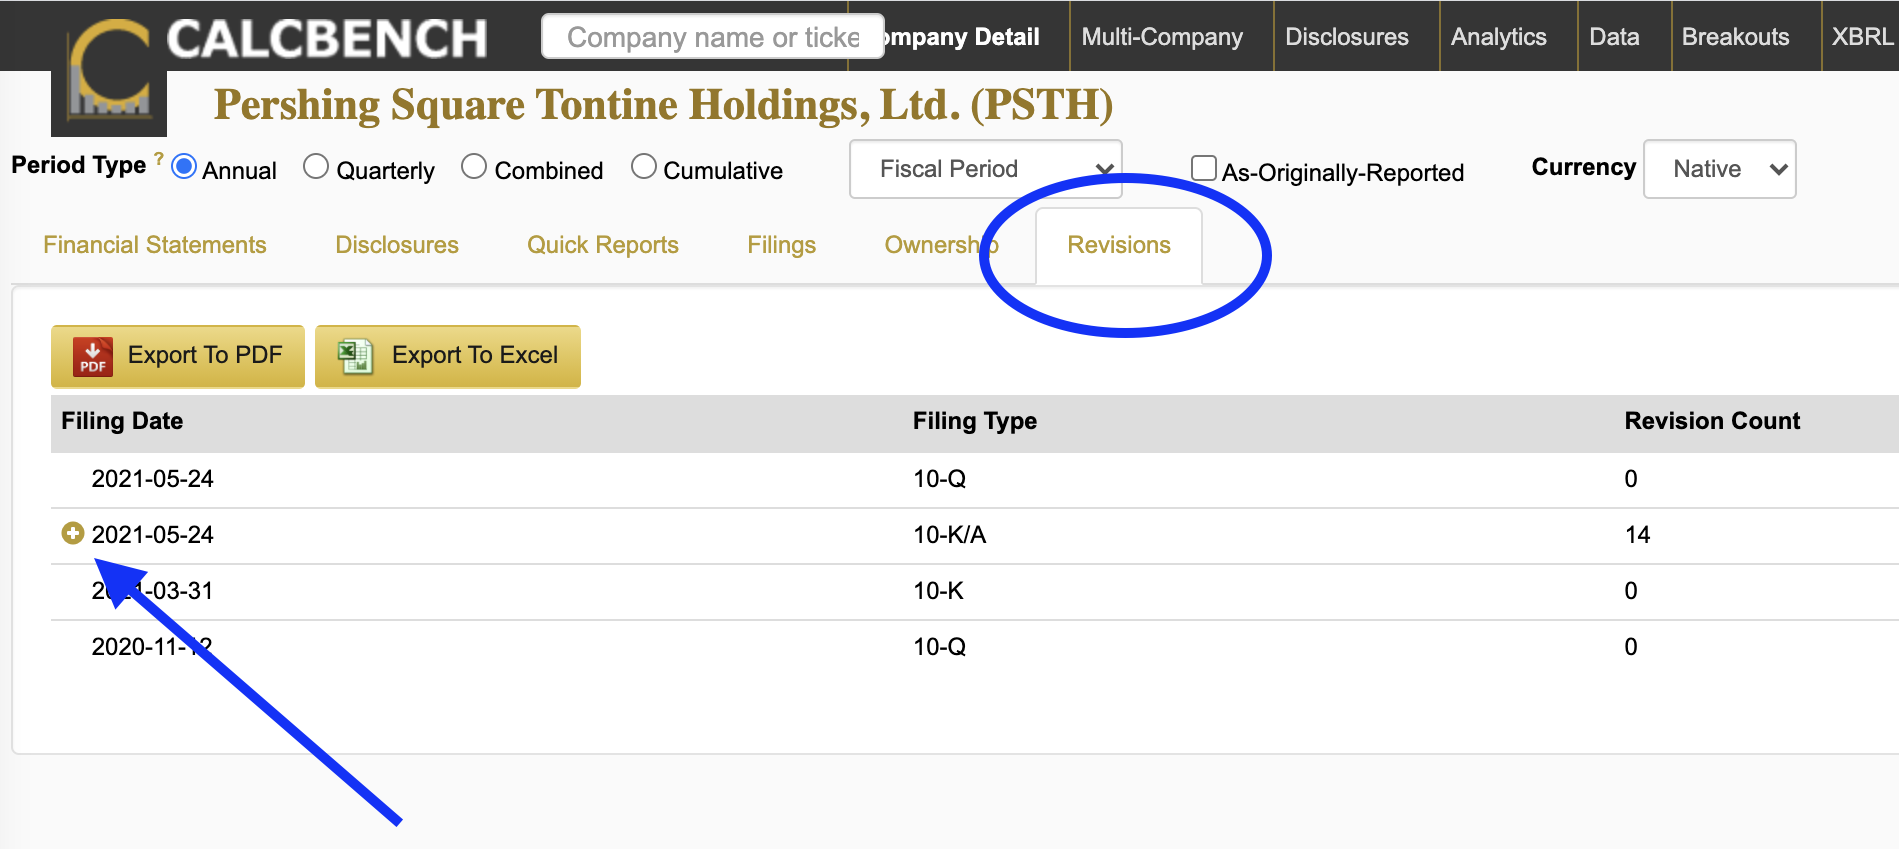This screenshot has width=1899, height=849.
Task: Choose the Combined period option
Action: 474,167
